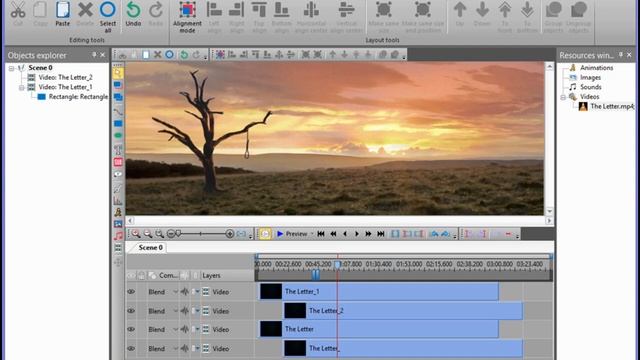This screenshot has width=640, height=360.
Task: Collapse the Videos folder in Resources window
Action: [x=563, y=97]
